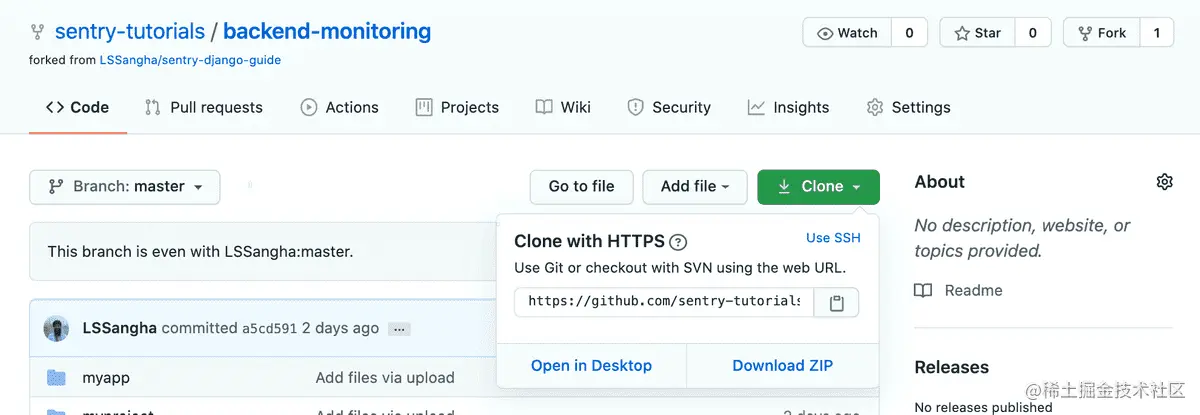This screenshot has width=1200, height=415.
Task: Open commit a5cd591
Action: click(269, 329)
